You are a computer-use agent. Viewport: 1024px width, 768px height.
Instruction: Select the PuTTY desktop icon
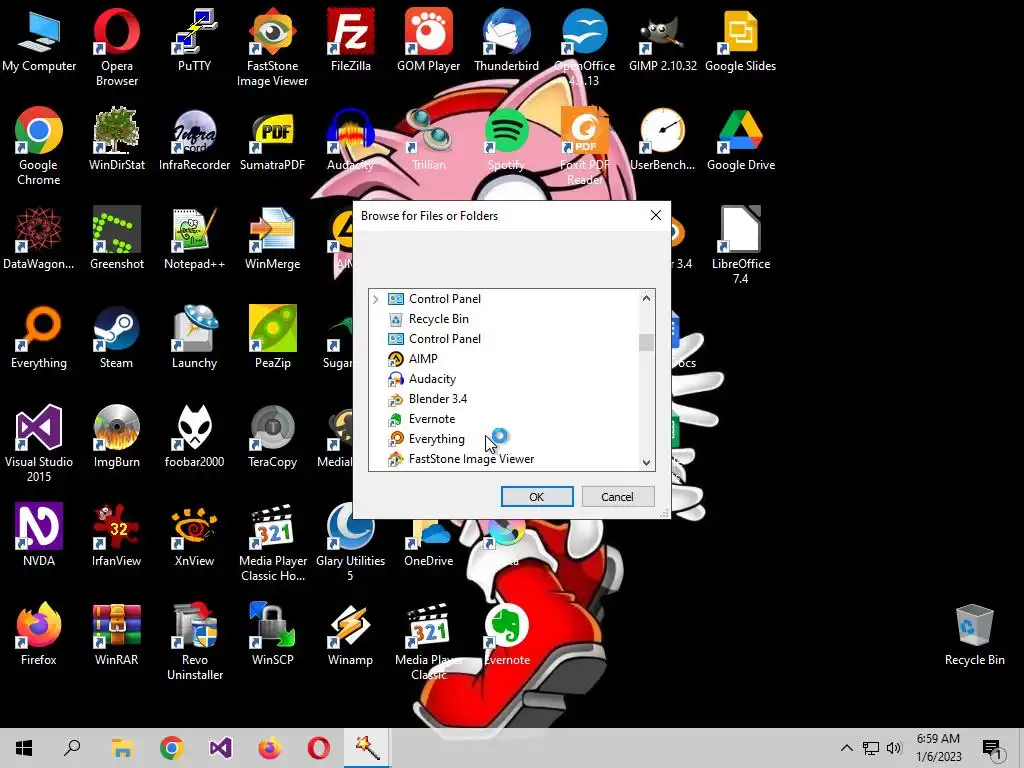click(x=194, y=39)
